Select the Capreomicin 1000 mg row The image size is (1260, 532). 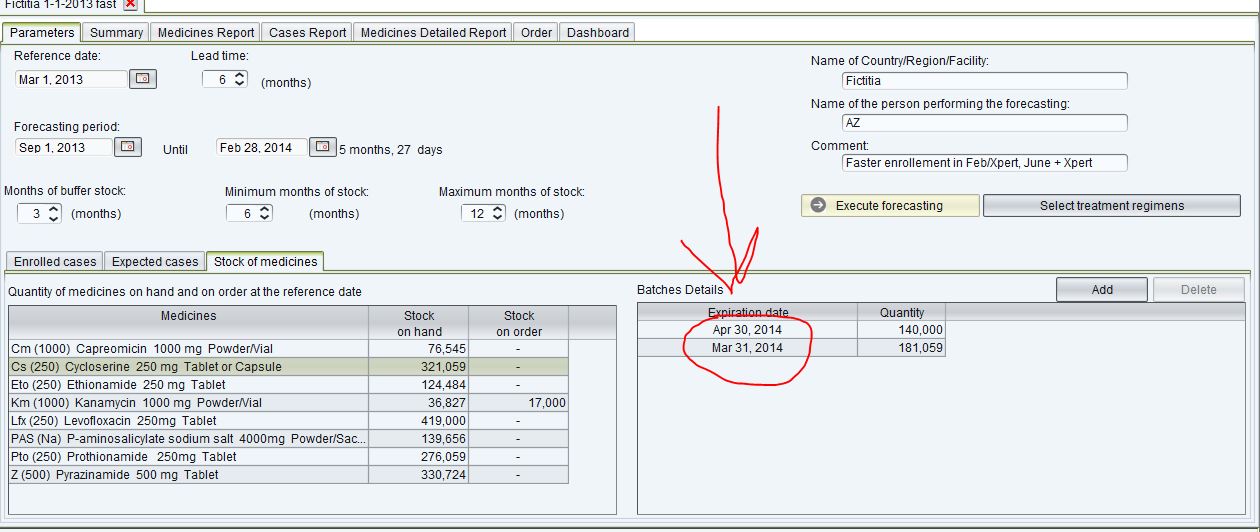point(289,348)
